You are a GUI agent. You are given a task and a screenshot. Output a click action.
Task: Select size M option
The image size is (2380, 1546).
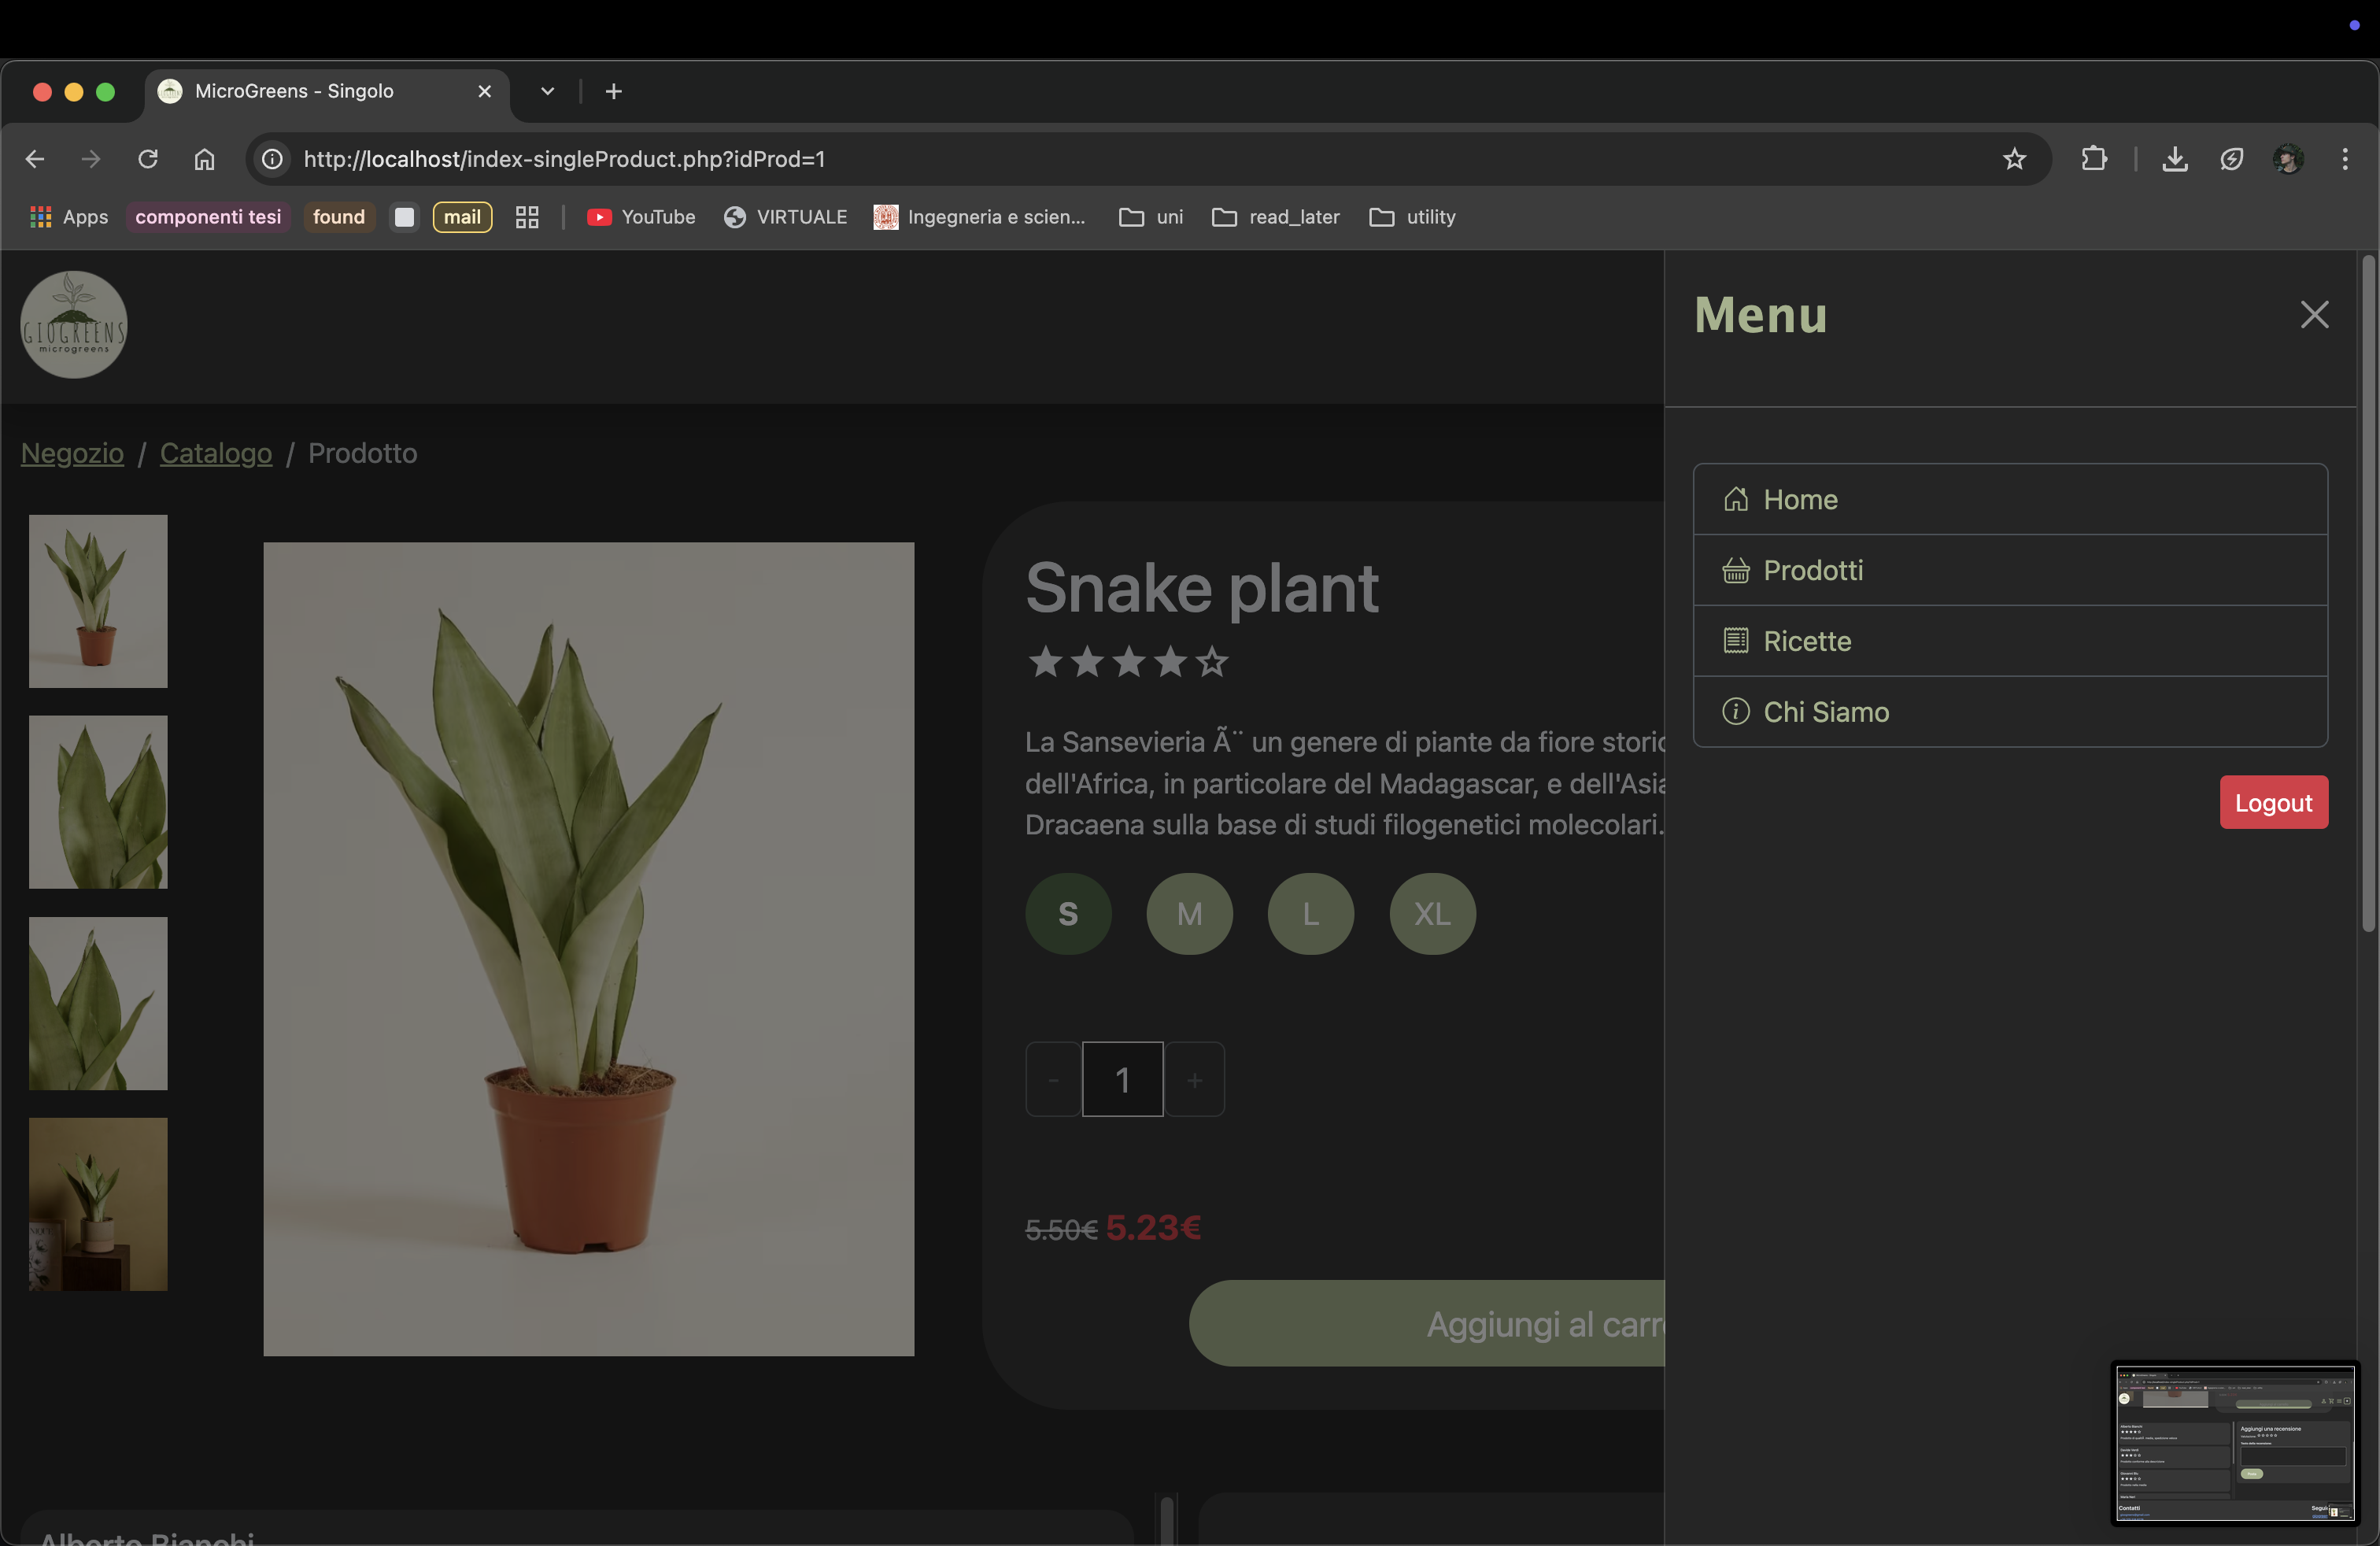click(1189, 914)
